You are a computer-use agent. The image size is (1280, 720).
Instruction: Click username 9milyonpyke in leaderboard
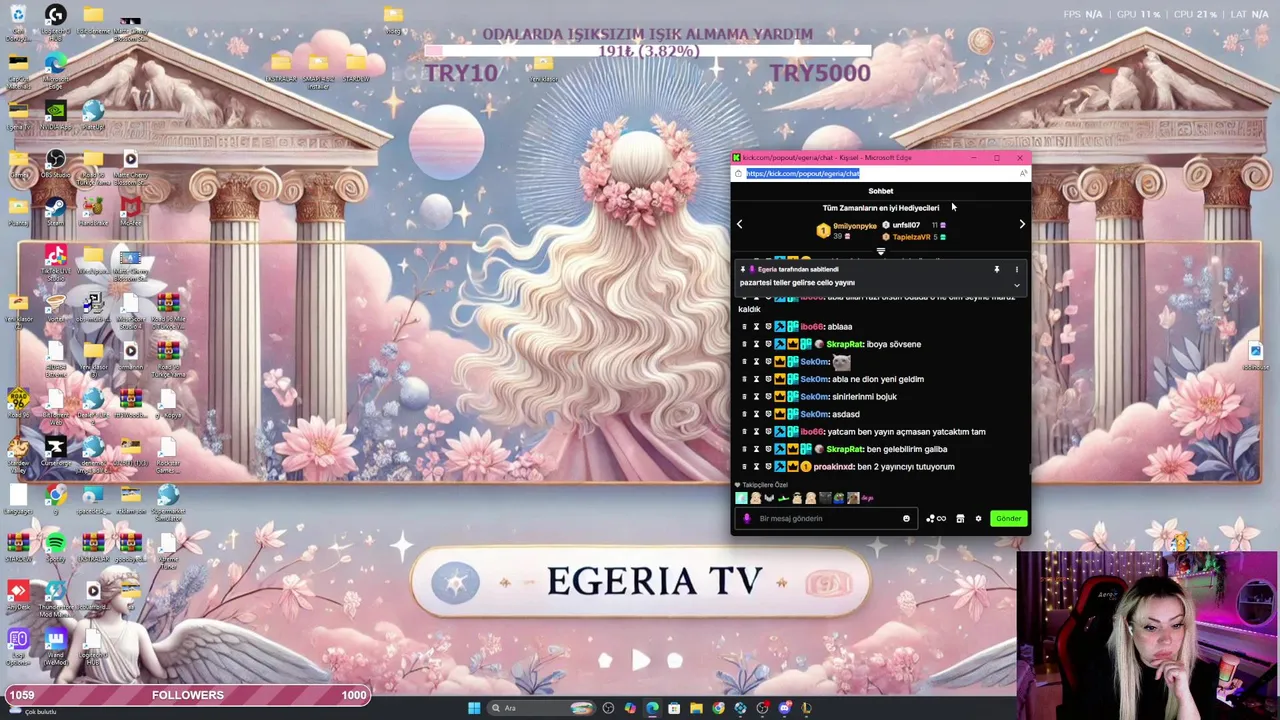coord(854,226)
